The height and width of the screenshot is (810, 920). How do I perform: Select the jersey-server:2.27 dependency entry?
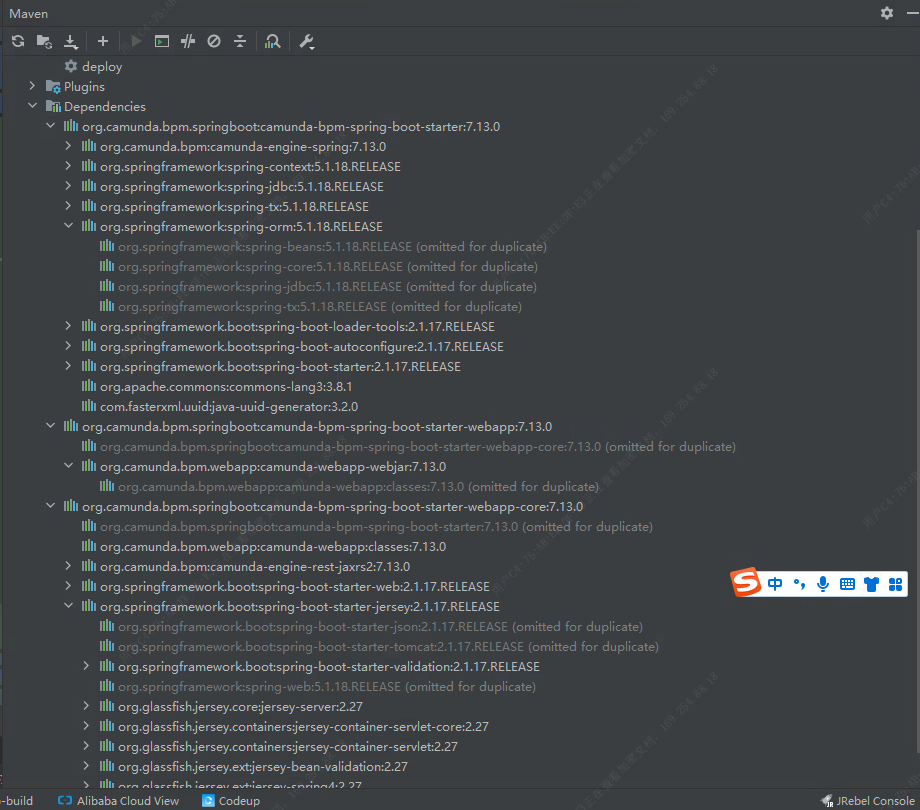[240, 706]
